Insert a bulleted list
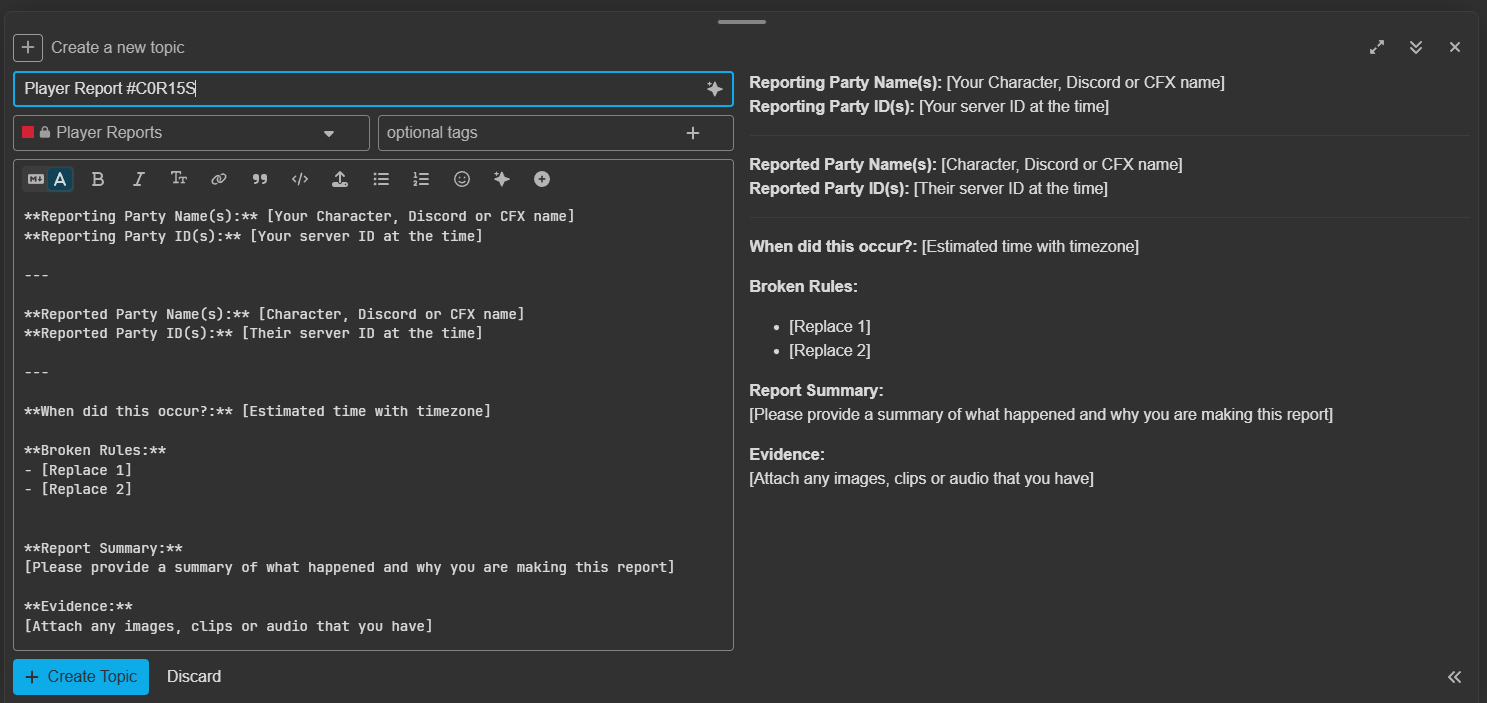 [x=381, y=179]
